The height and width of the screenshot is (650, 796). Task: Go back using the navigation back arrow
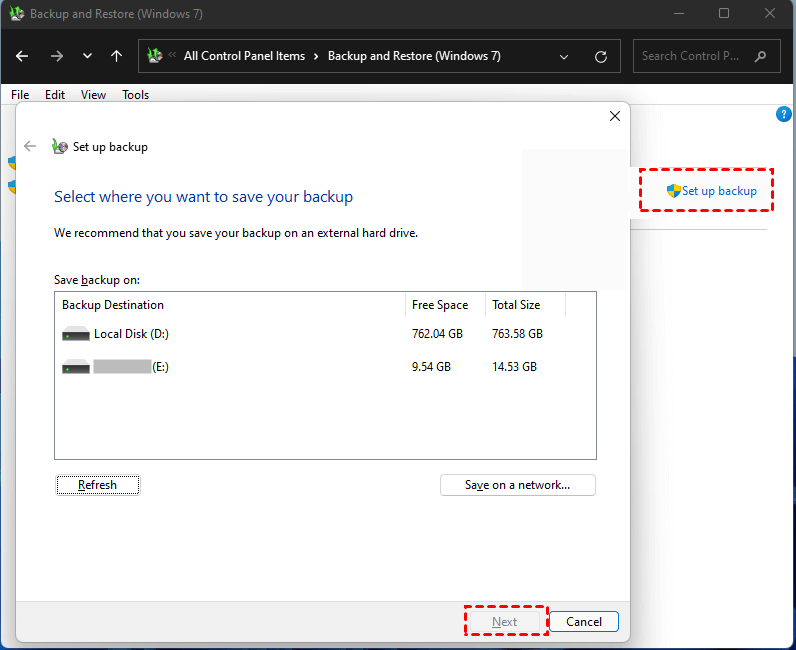tap(22, 56)
